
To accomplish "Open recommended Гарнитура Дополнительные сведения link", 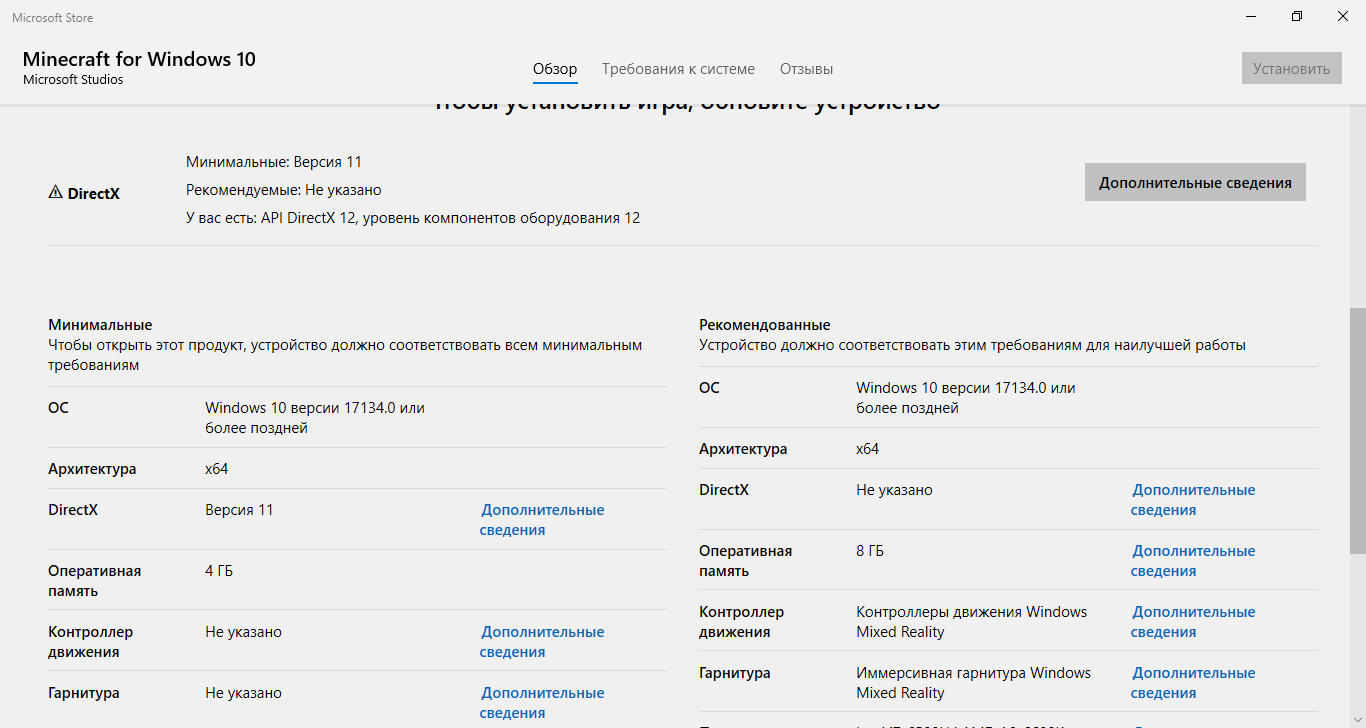I will point(1193,682).
